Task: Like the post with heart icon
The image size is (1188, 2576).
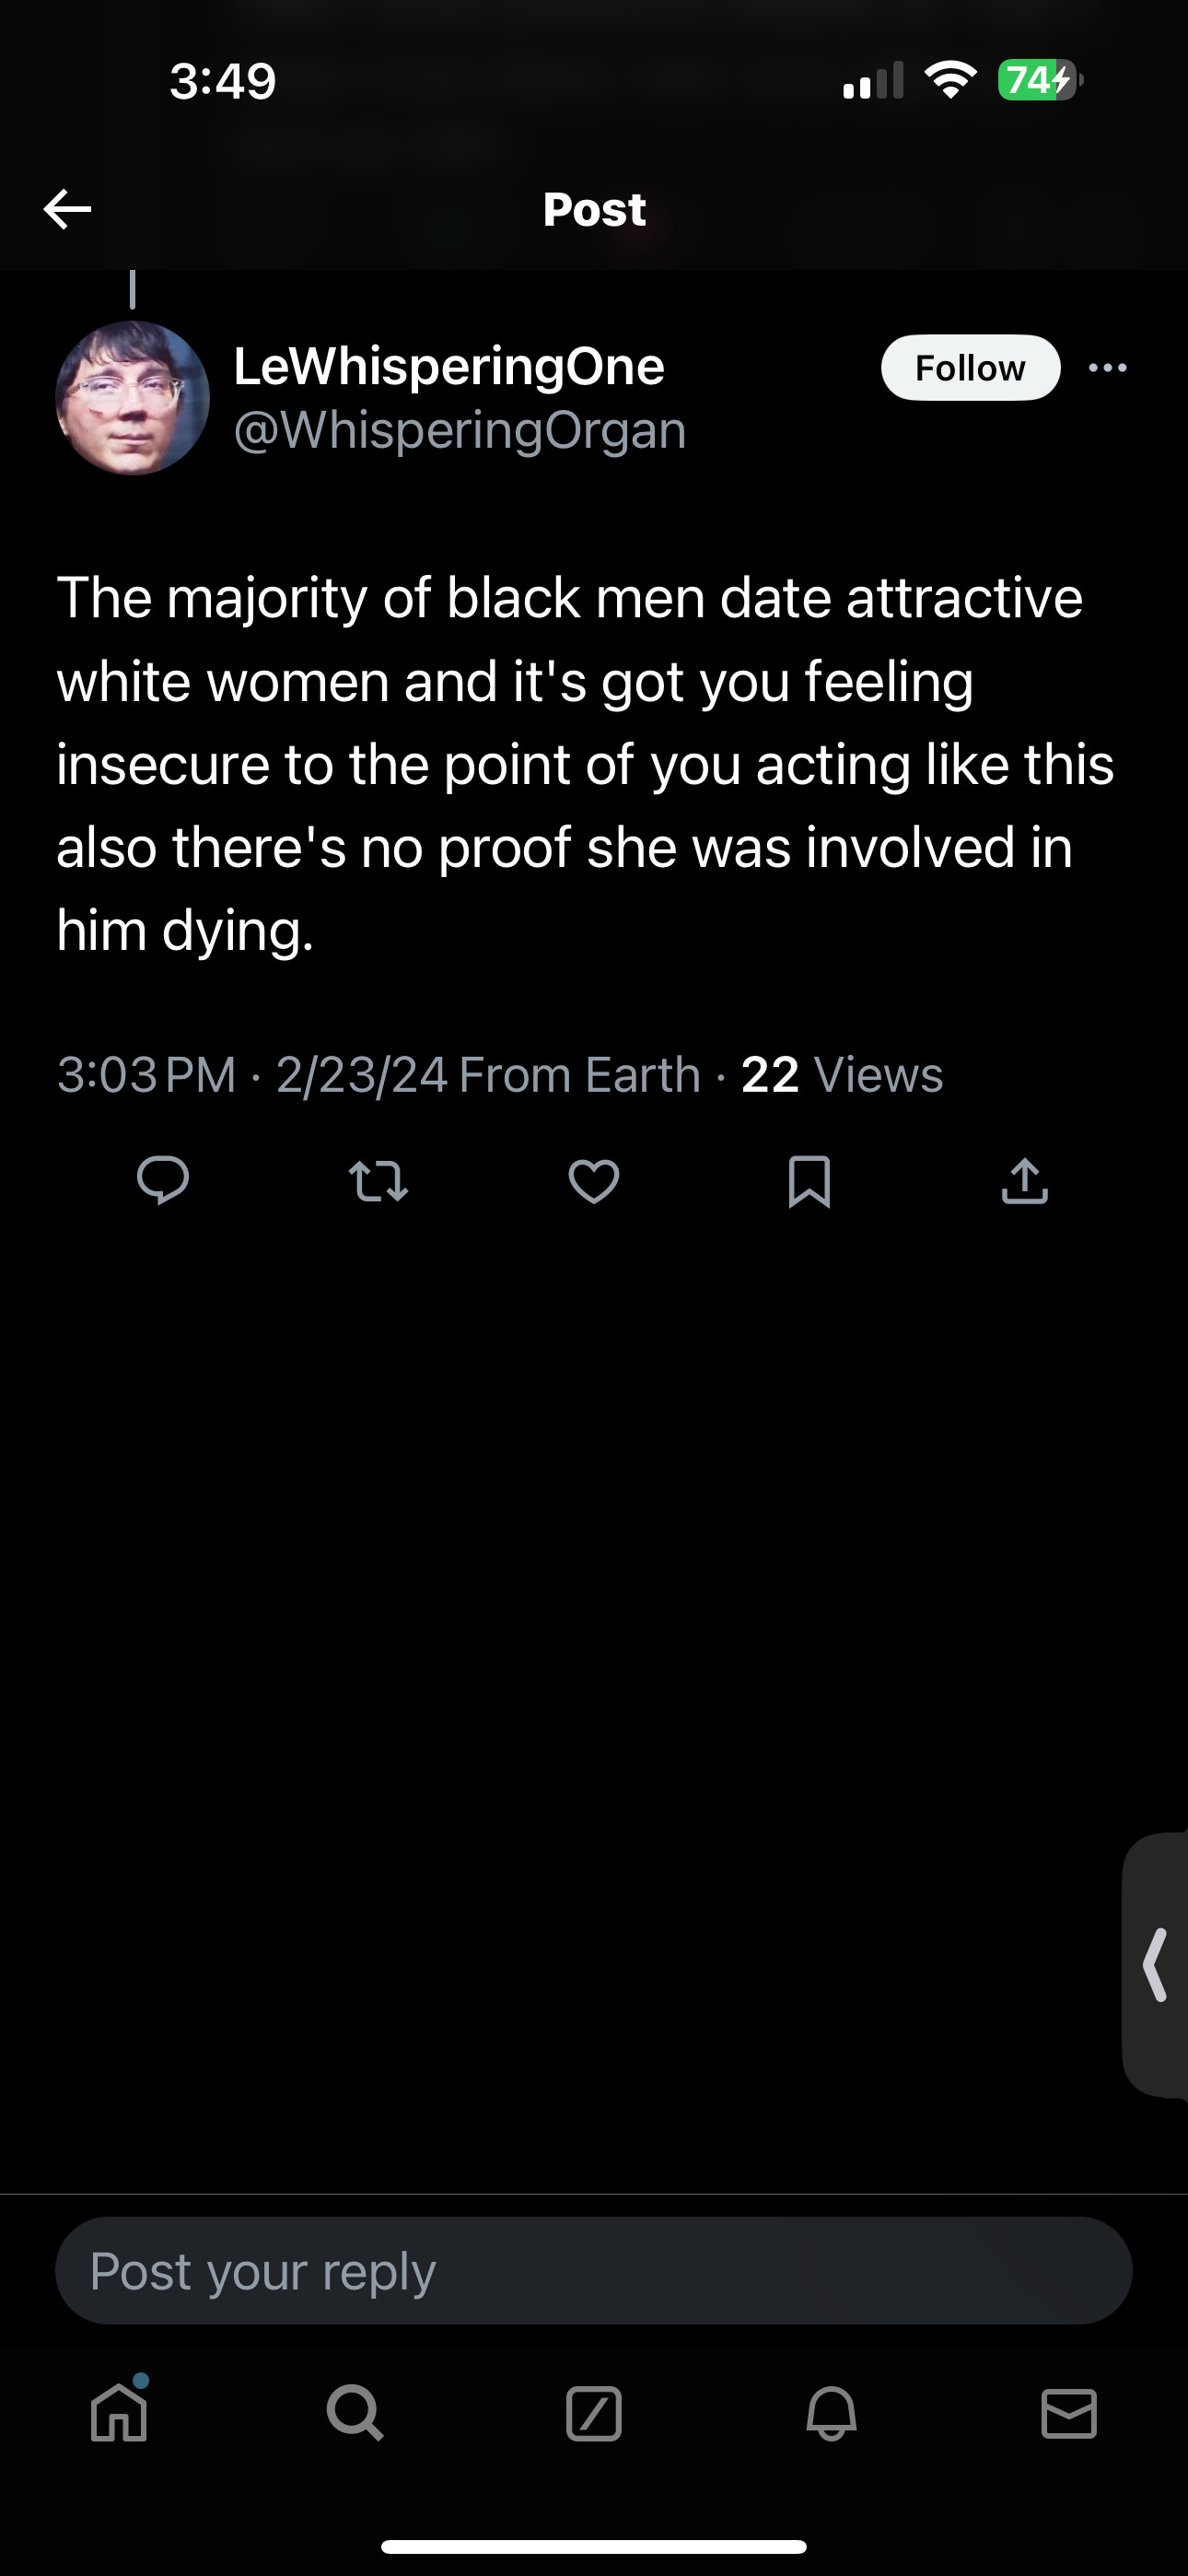Action: pyautogui.click(x=594, y=1181)
